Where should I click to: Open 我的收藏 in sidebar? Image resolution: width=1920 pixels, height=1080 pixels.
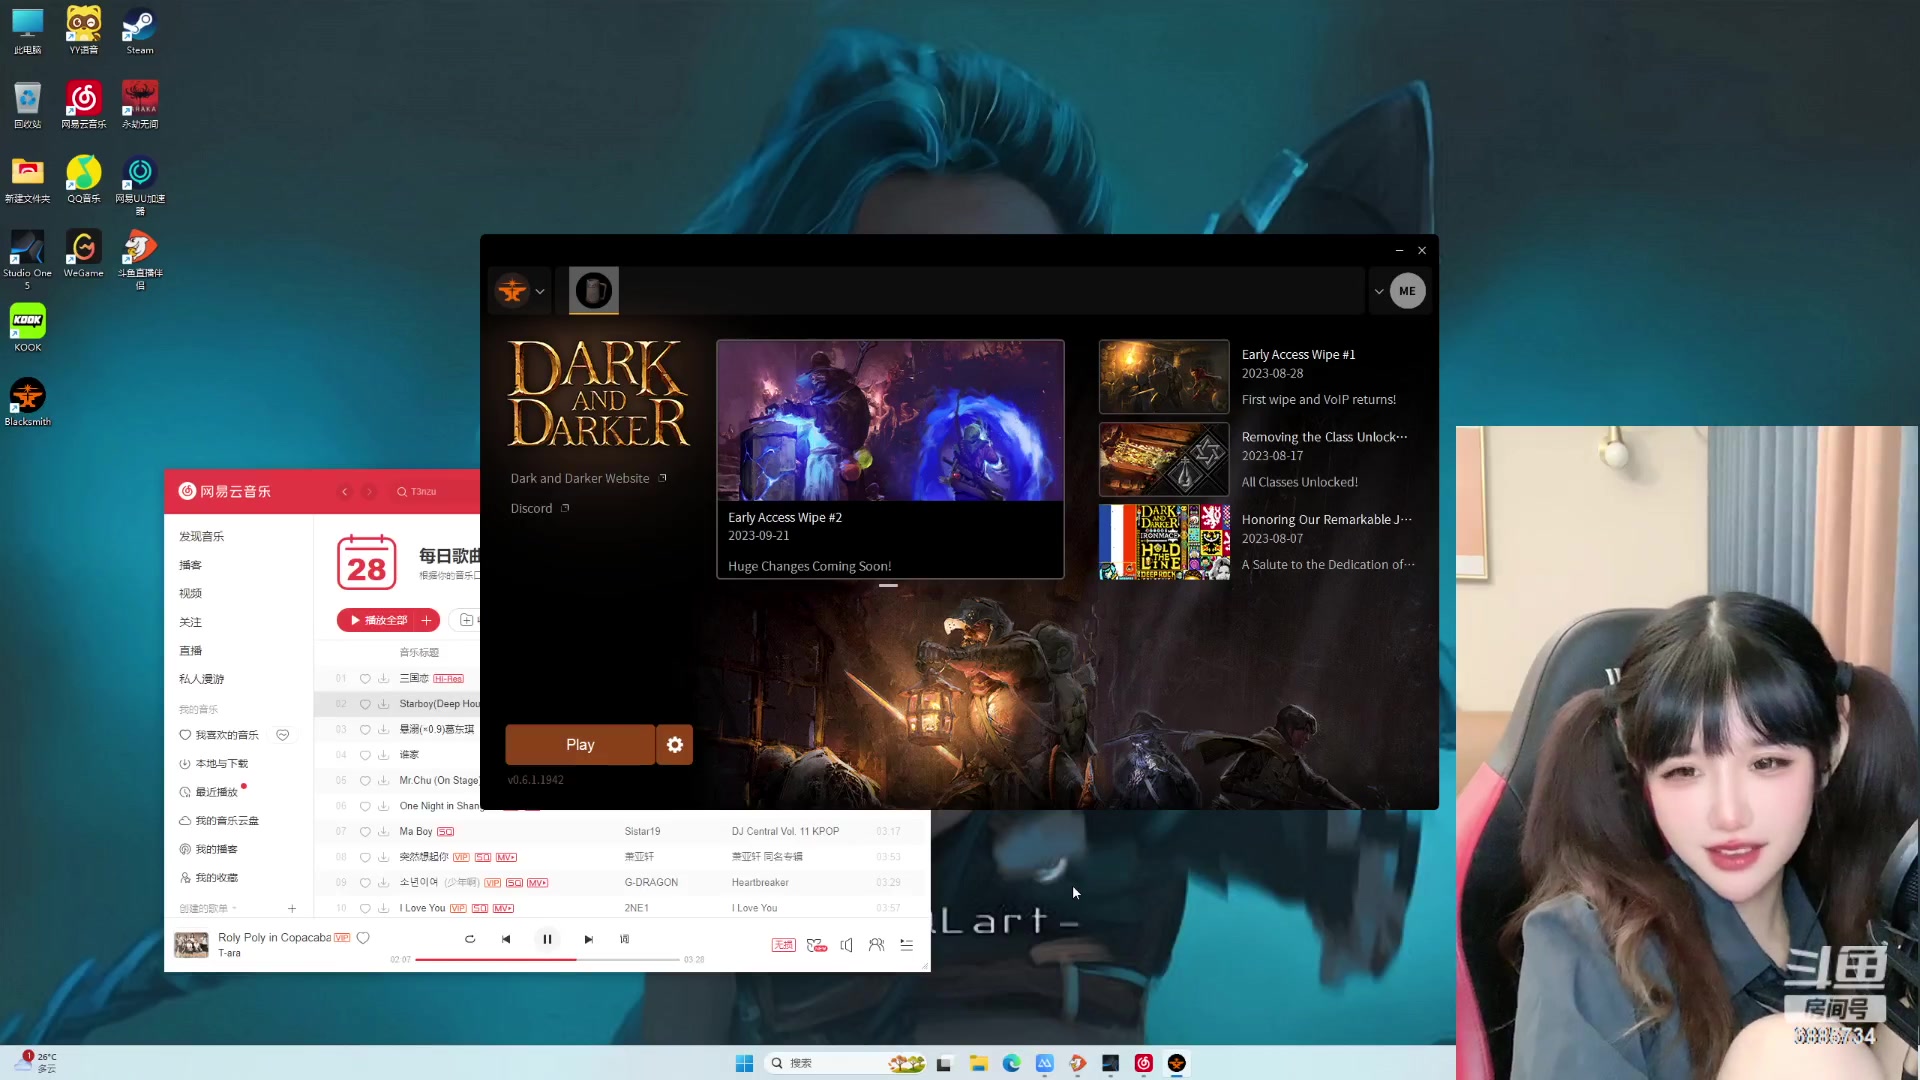pos(208,878)
